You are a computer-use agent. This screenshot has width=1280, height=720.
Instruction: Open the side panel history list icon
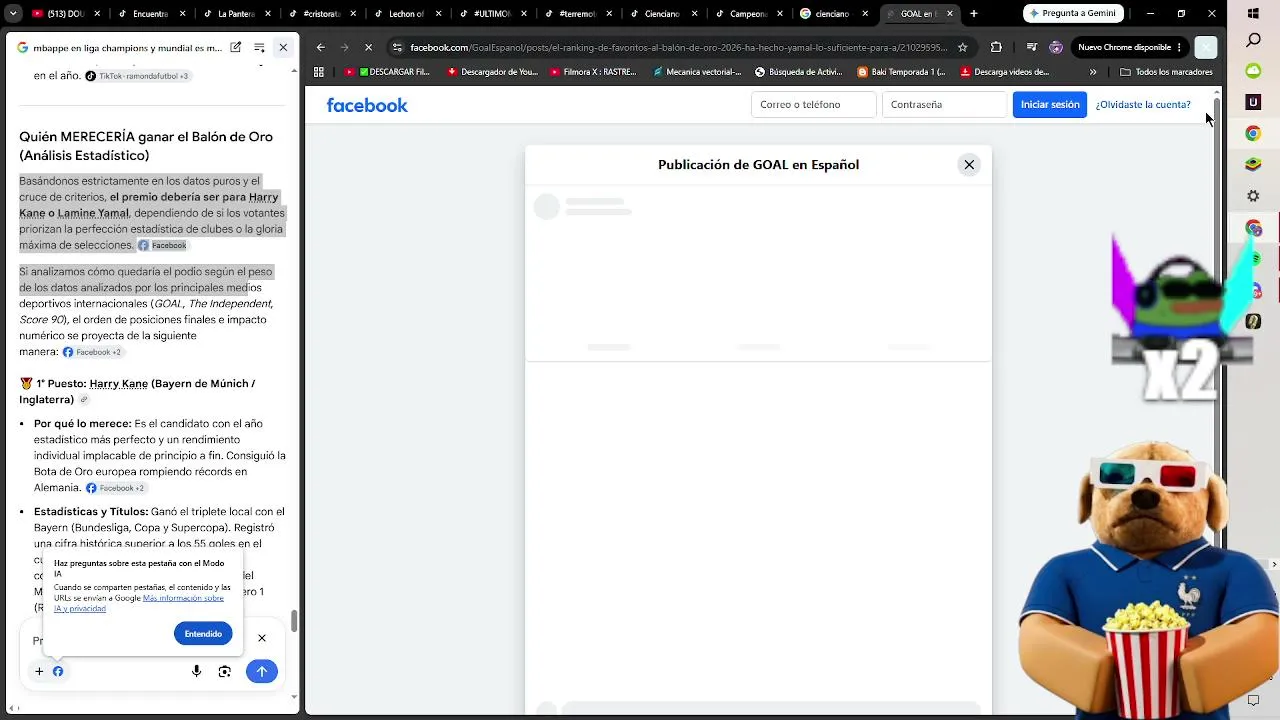pyautogui.click(x=259, y=47)
